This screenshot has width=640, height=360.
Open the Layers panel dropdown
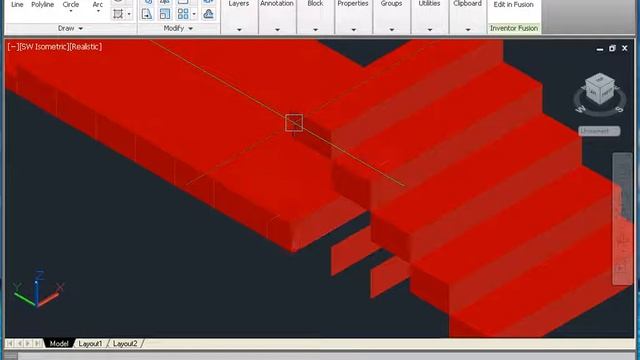pyautogui.click(x=239, y=29)
